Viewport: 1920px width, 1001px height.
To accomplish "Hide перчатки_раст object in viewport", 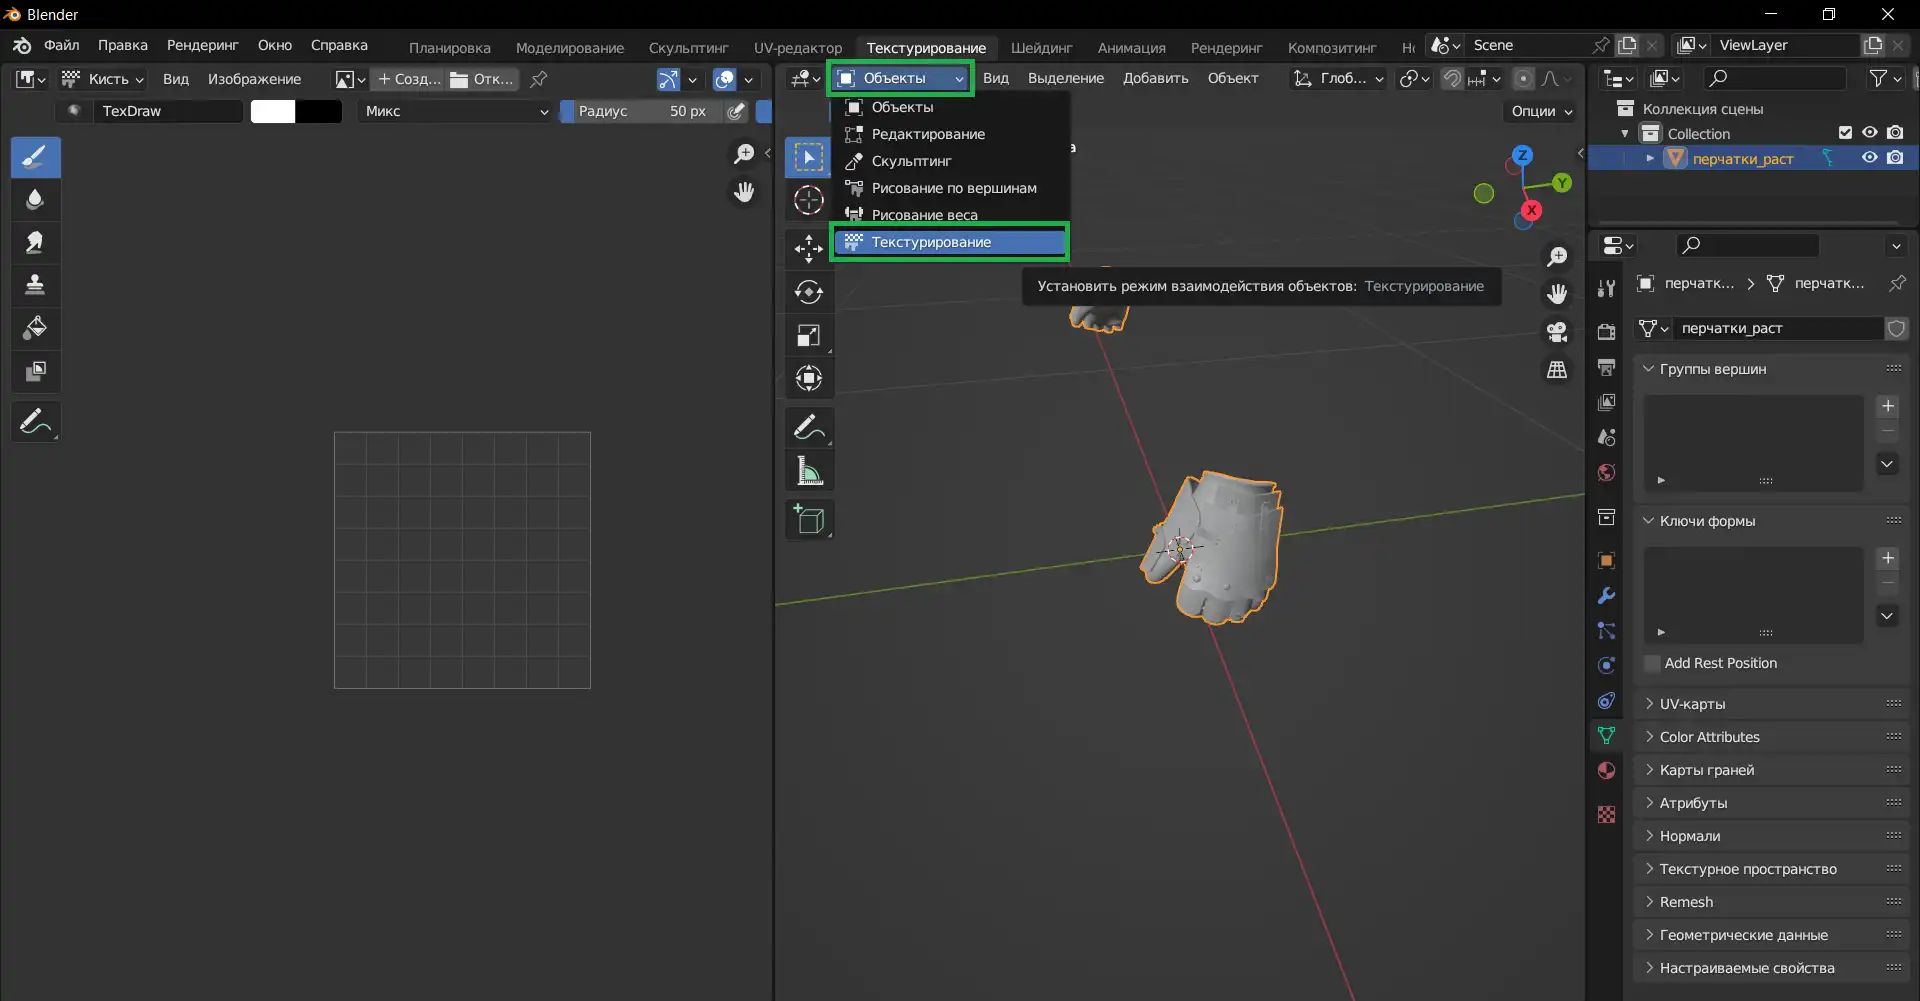I will [x=1869, y=158].
